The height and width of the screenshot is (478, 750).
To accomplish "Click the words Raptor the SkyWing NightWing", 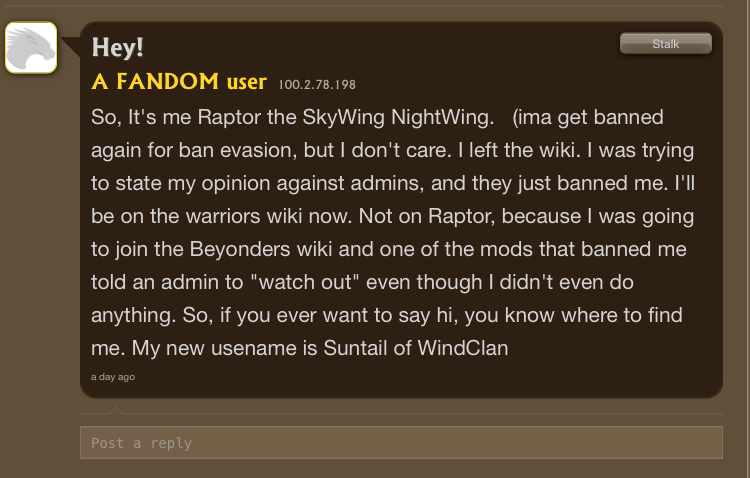I will 346,118.
